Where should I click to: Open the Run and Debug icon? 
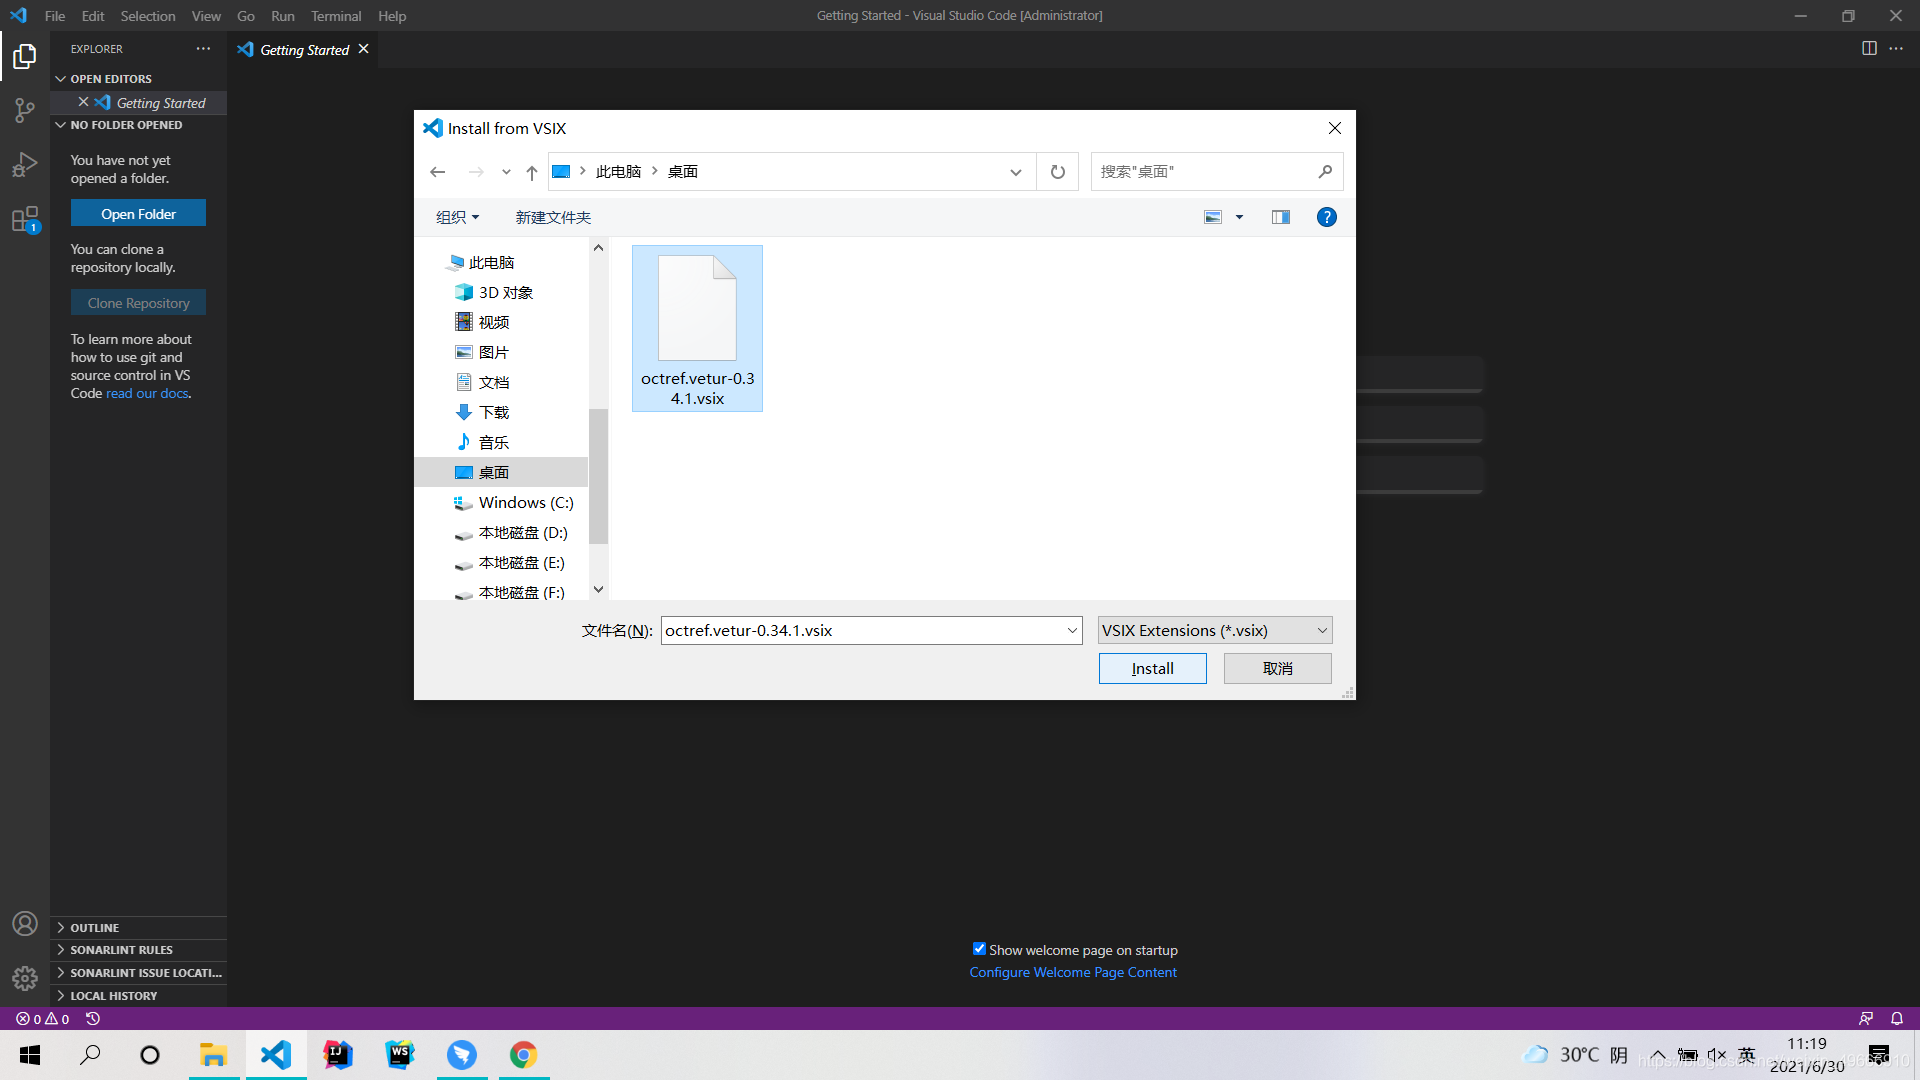(24, 164)
